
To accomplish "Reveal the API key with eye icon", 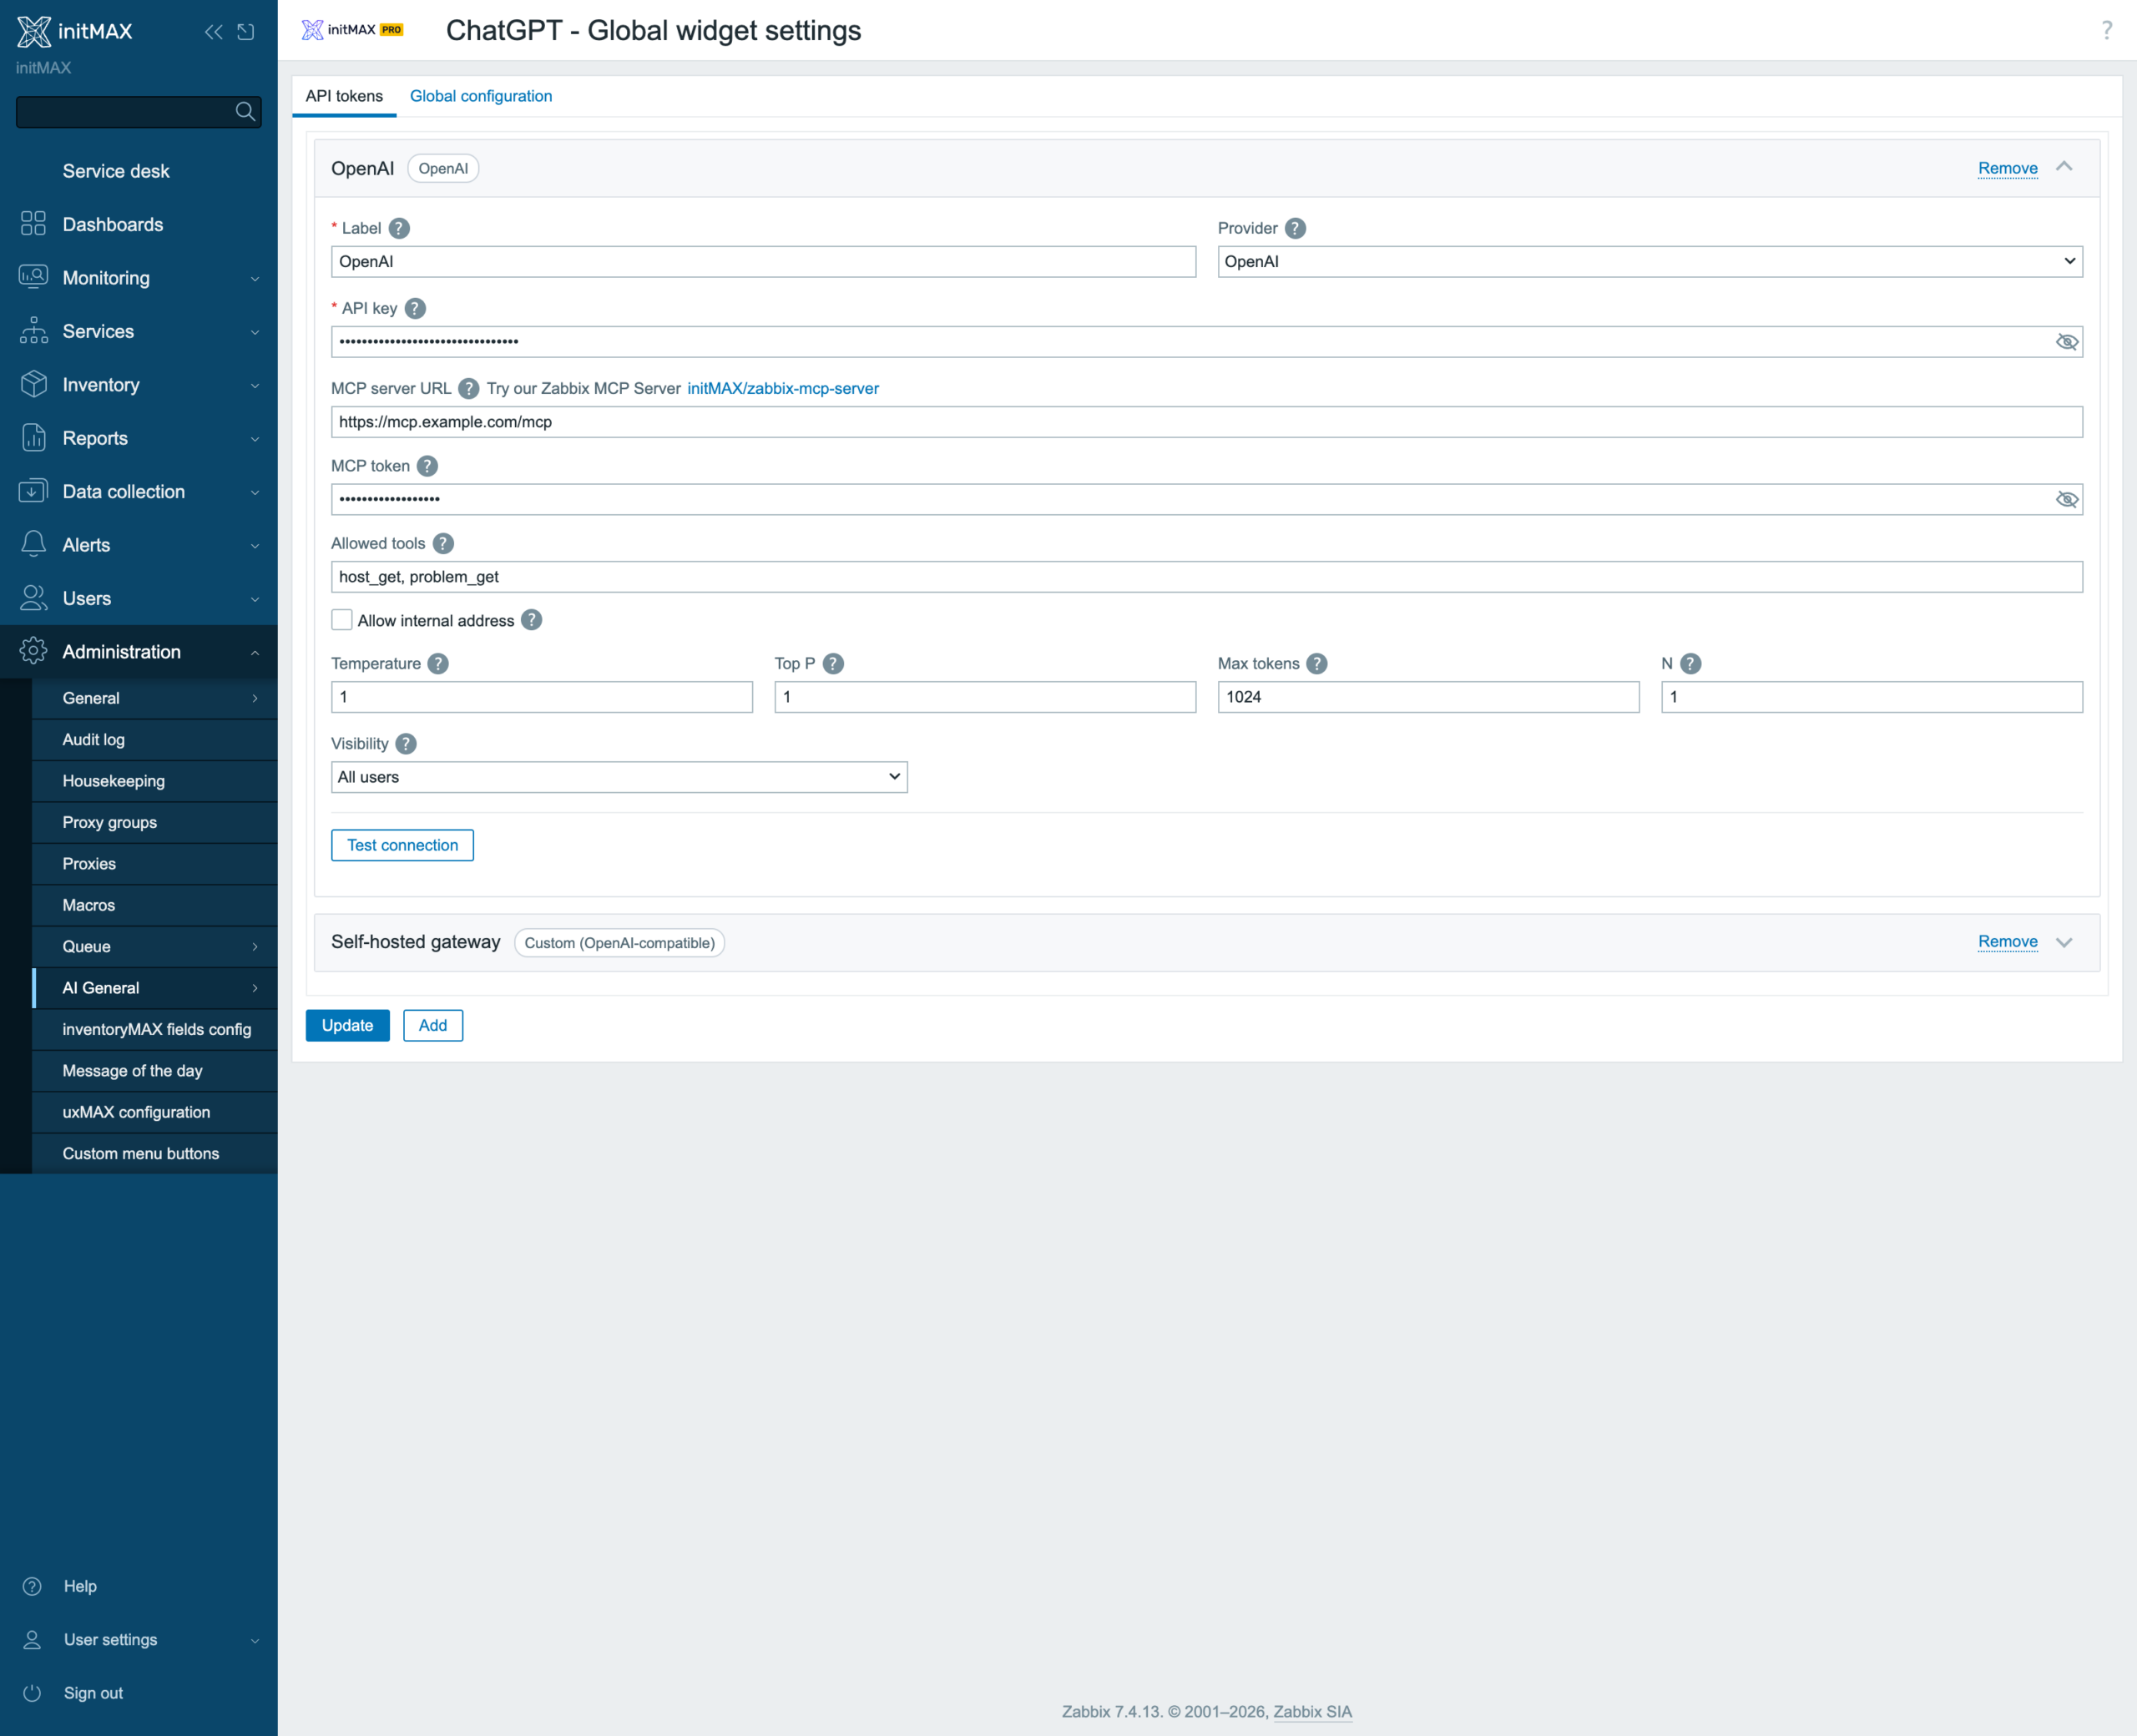I will point(2066,342).
